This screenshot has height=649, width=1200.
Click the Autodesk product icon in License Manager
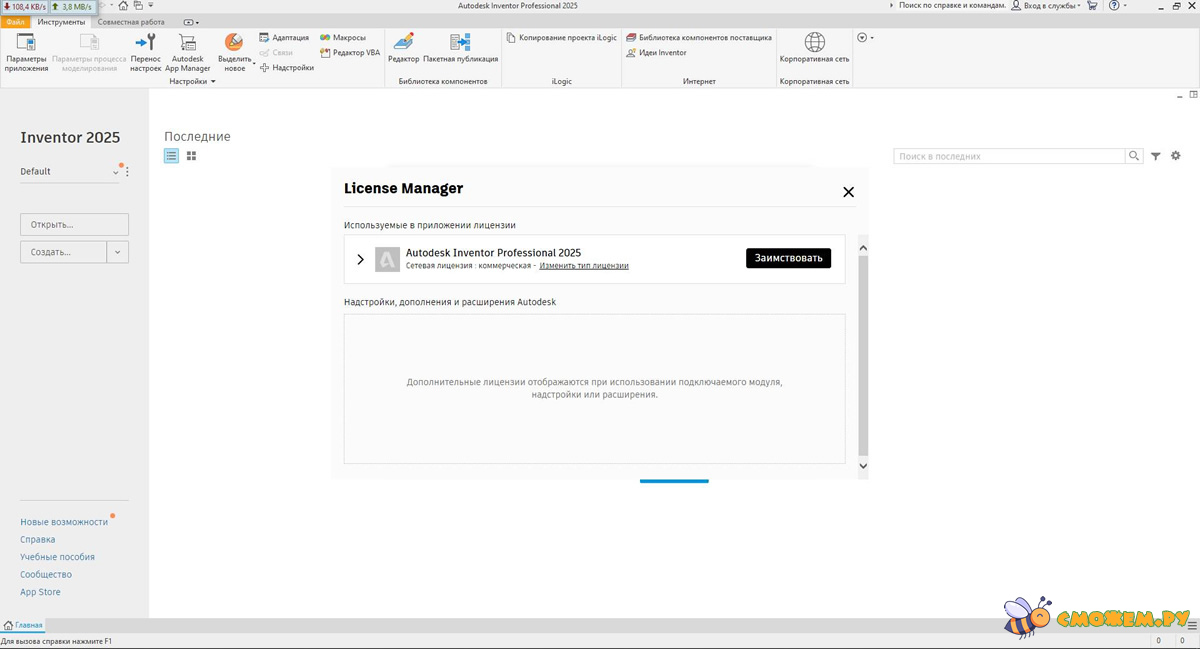coord(387,259)
